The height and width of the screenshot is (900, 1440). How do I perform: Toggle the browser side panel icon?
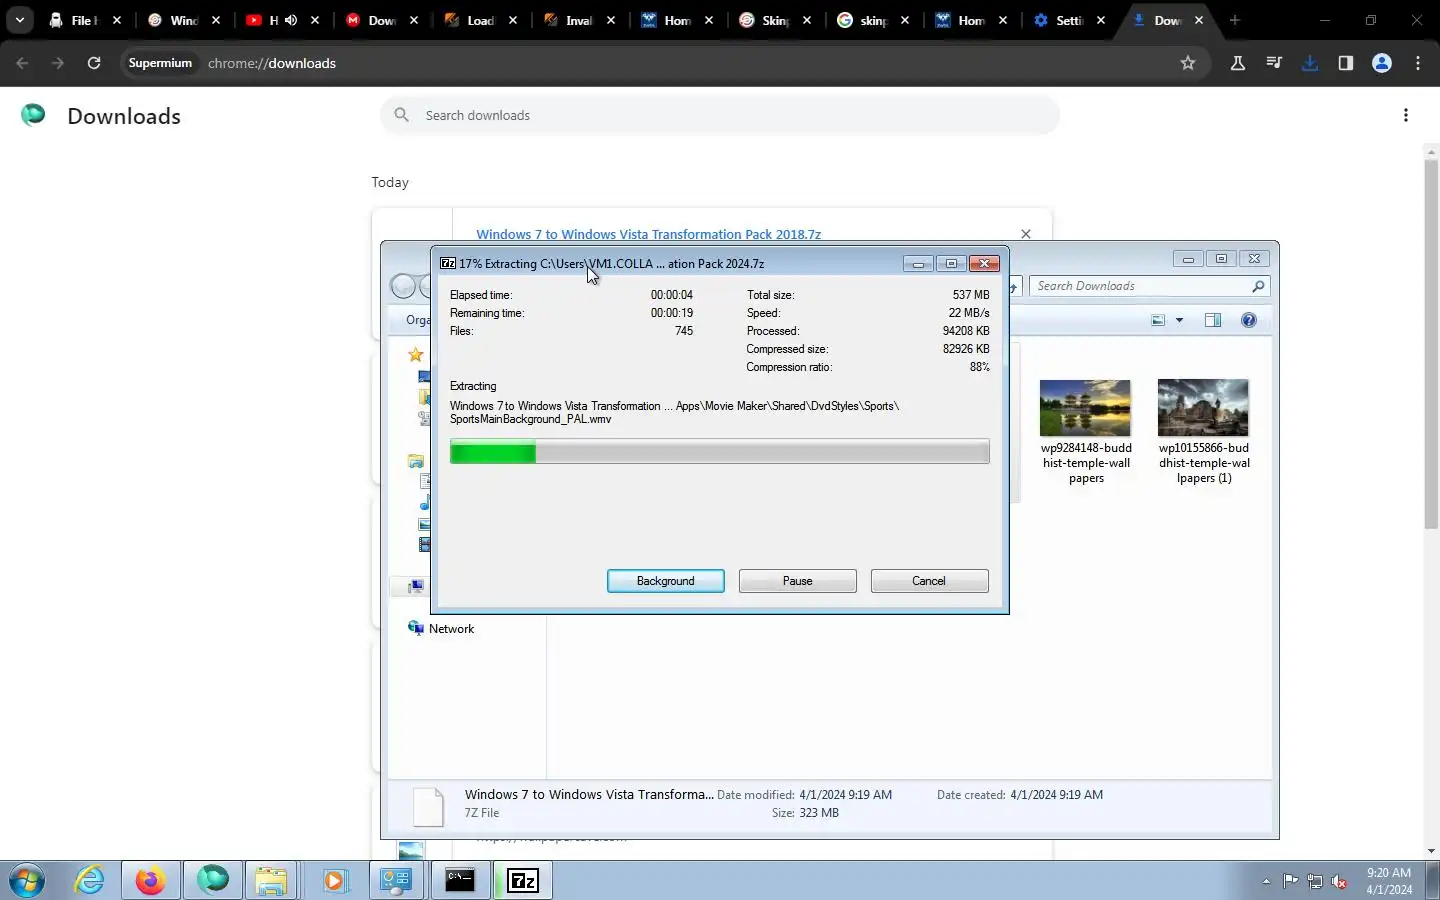click(x=1346, y=63)
